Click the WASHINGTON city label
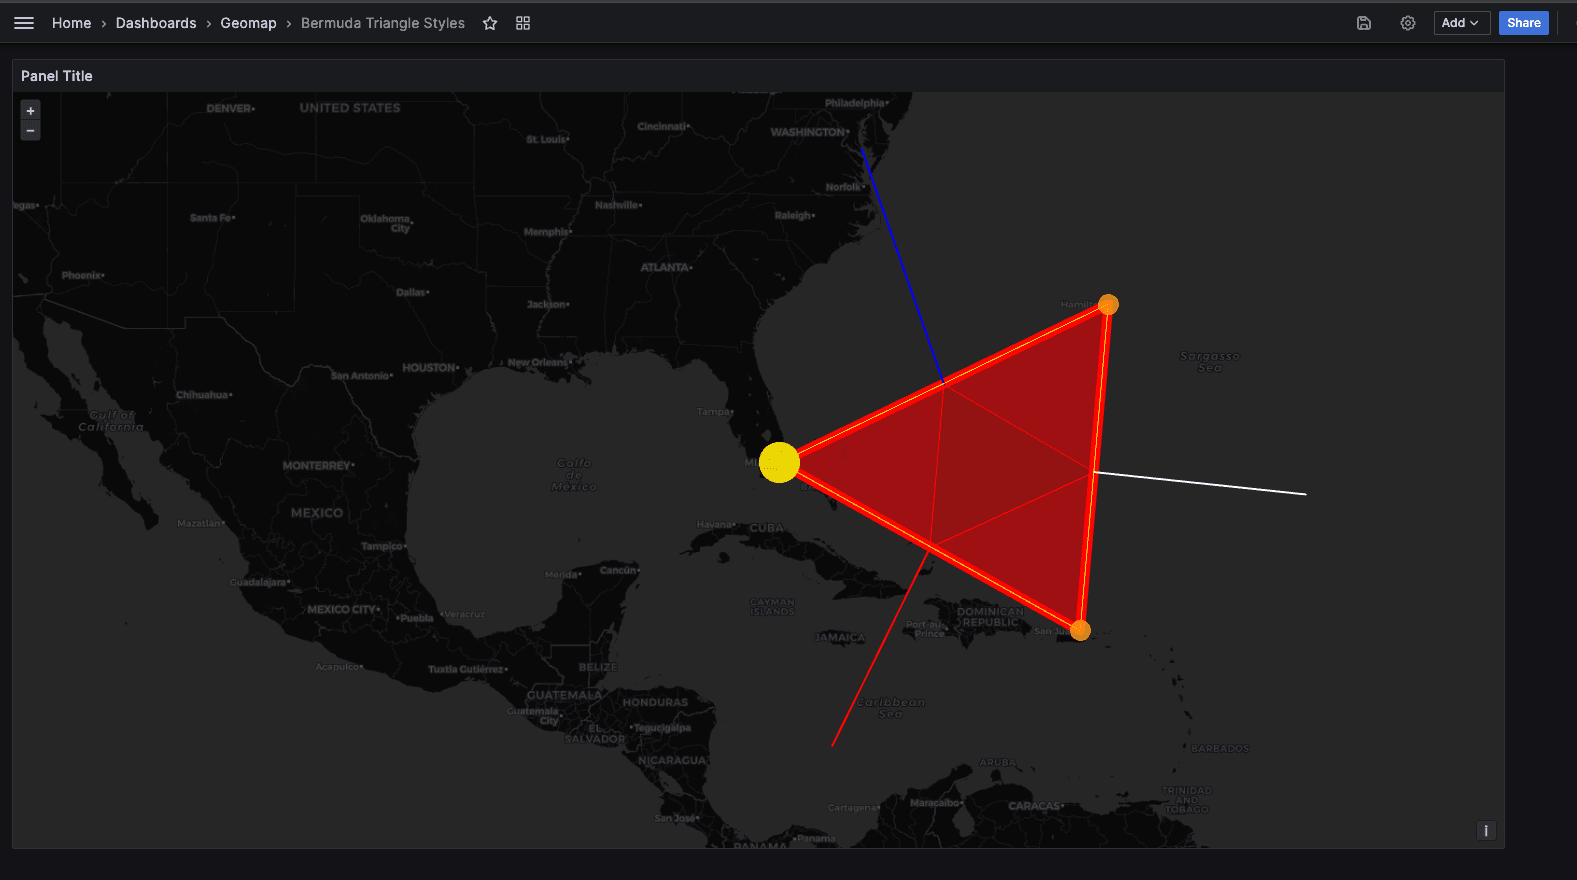The width and height of the screenshot is (1577, 880). point(809,132)
